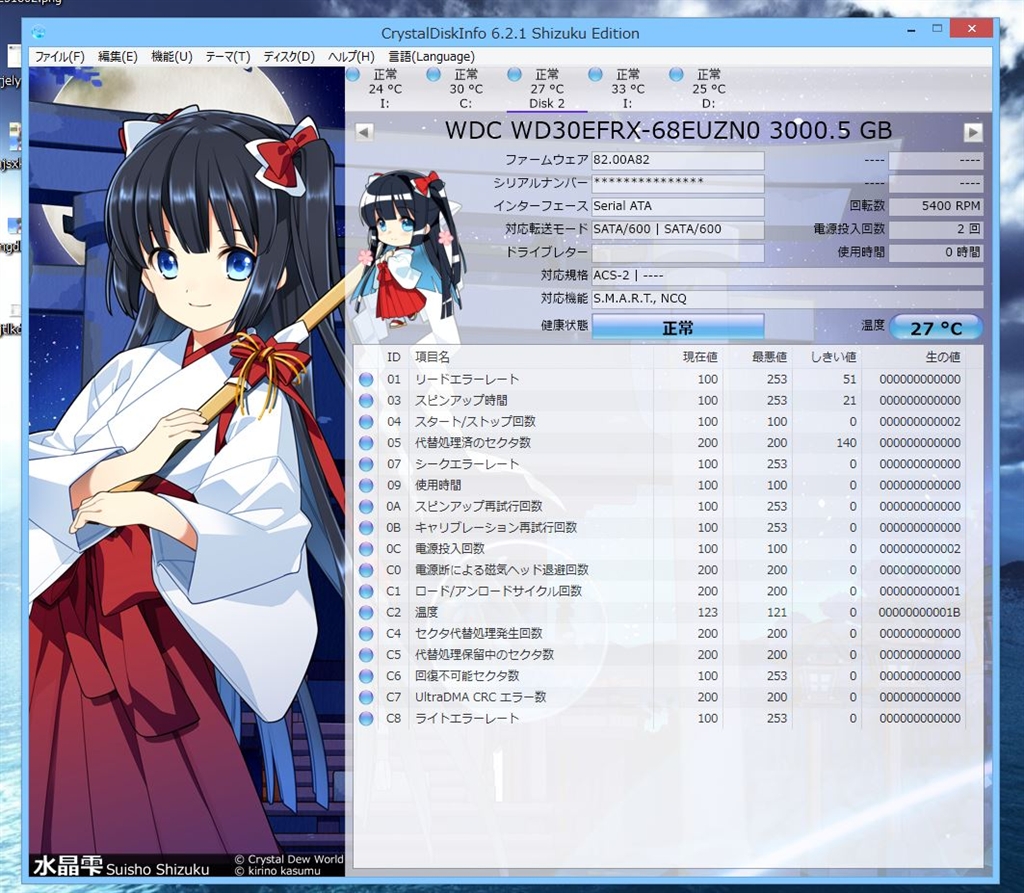
Task: Click status orb for C6 回復不可能セクタ数 row
Action: [x=366, y=676]
